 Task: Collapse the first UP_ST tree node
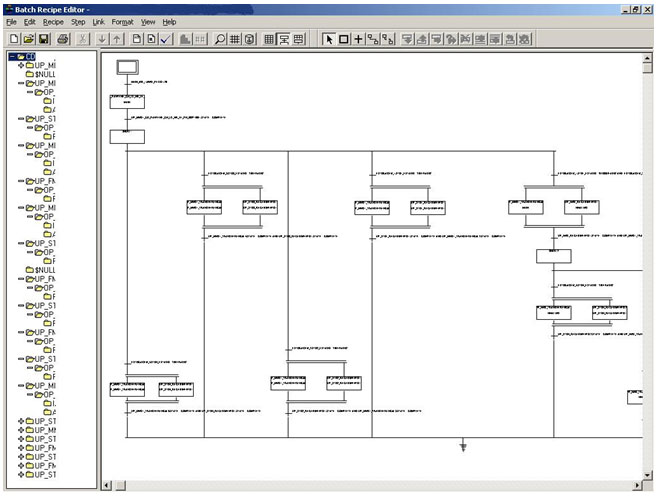click(x=20, y=118)
